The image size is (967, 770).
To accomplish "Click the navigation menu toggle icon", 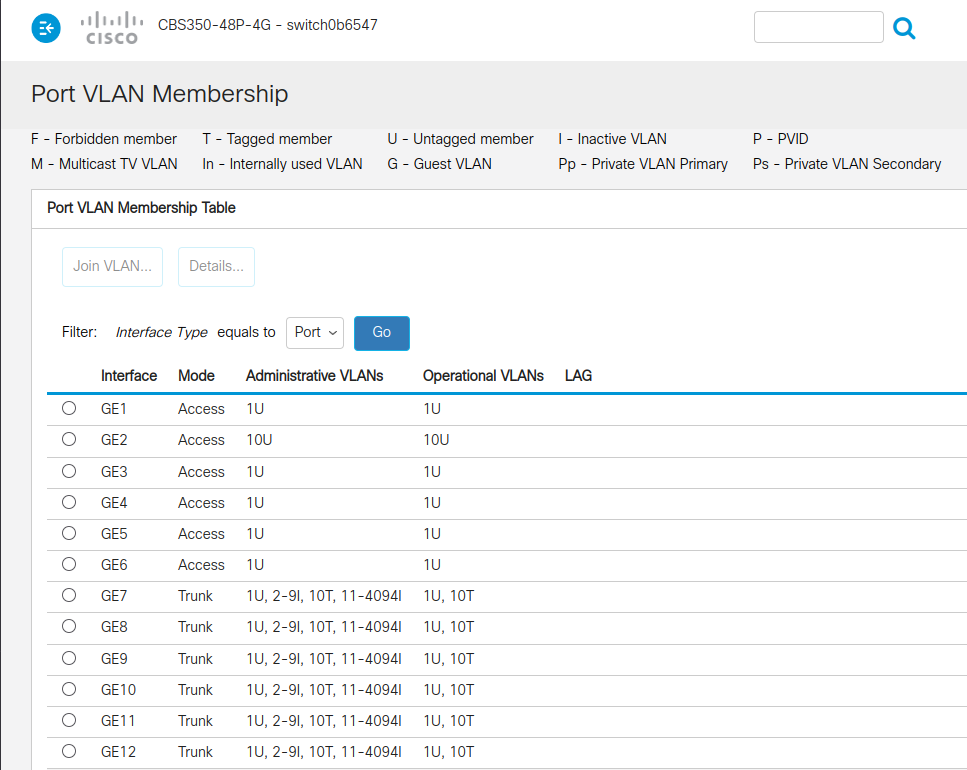I will (46, 29).
